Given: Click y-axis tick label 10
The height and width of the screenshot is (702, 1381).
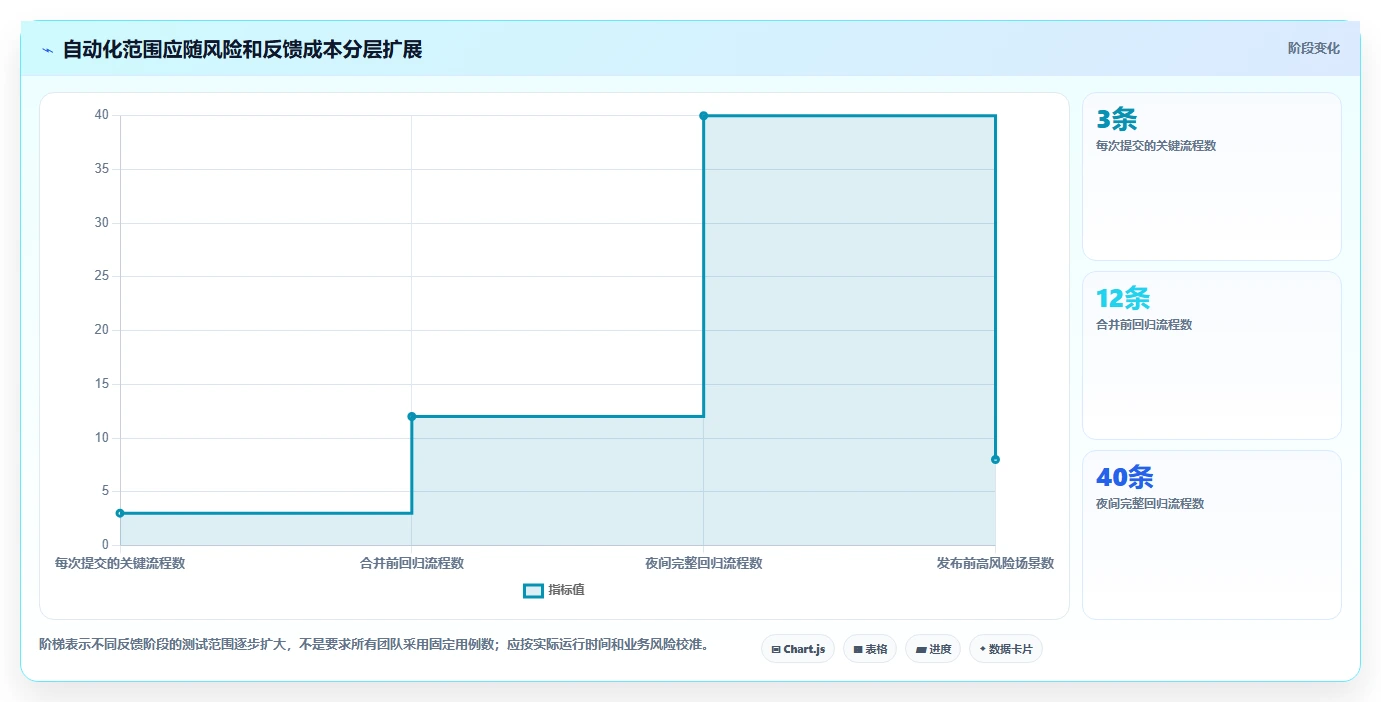Looking at the screenshot, I should pyautogui.click(x=102, y=438).
